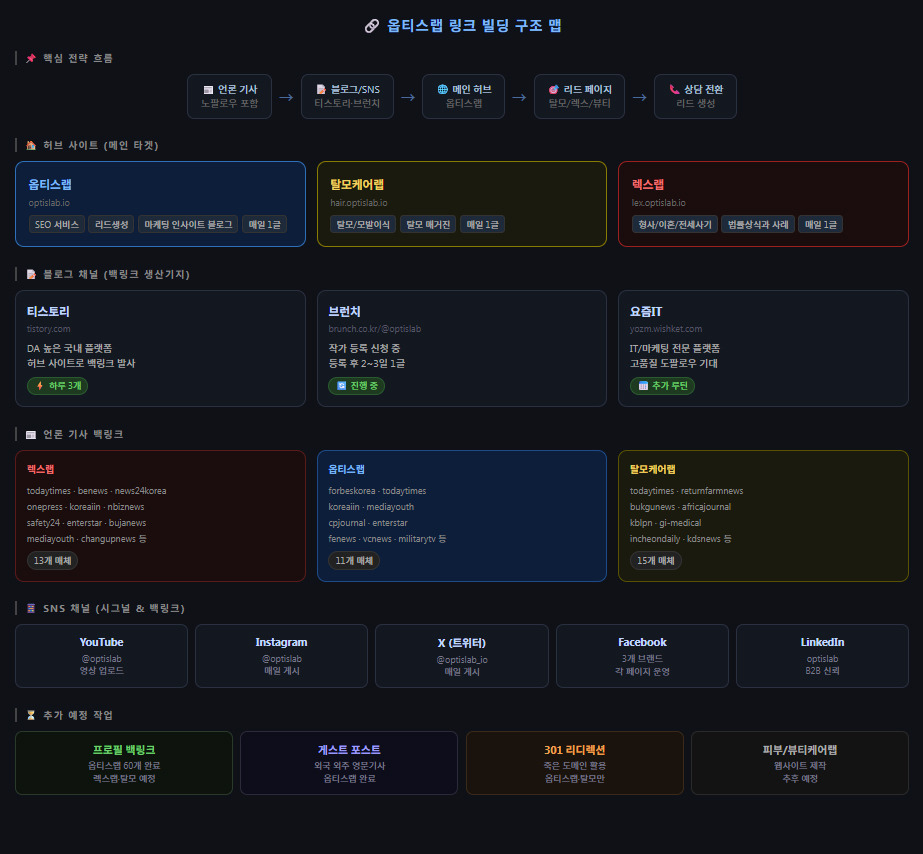Click the hourglass icon beside 추가 예정 작업
Screen dimensions: 923x854
click(31, 715)
